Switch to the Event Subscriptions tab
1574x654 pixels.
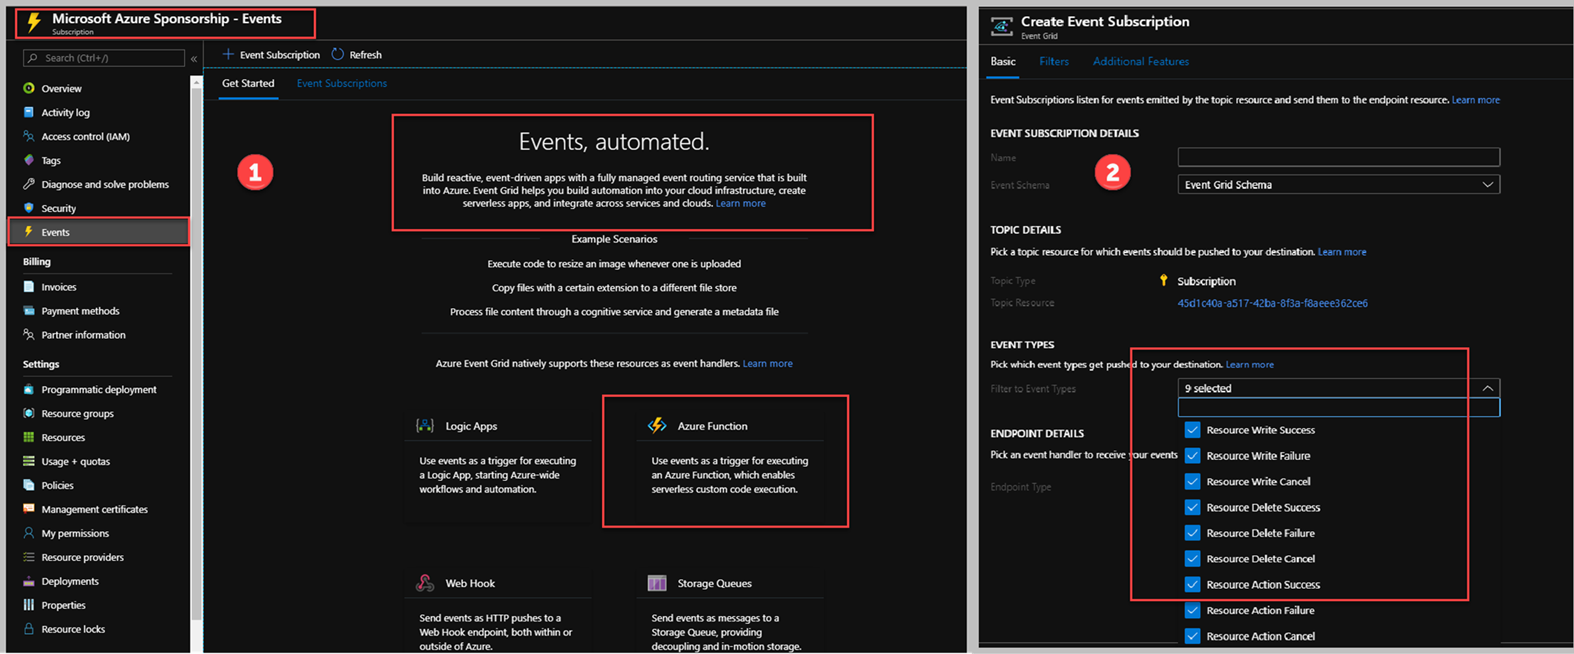342,84
